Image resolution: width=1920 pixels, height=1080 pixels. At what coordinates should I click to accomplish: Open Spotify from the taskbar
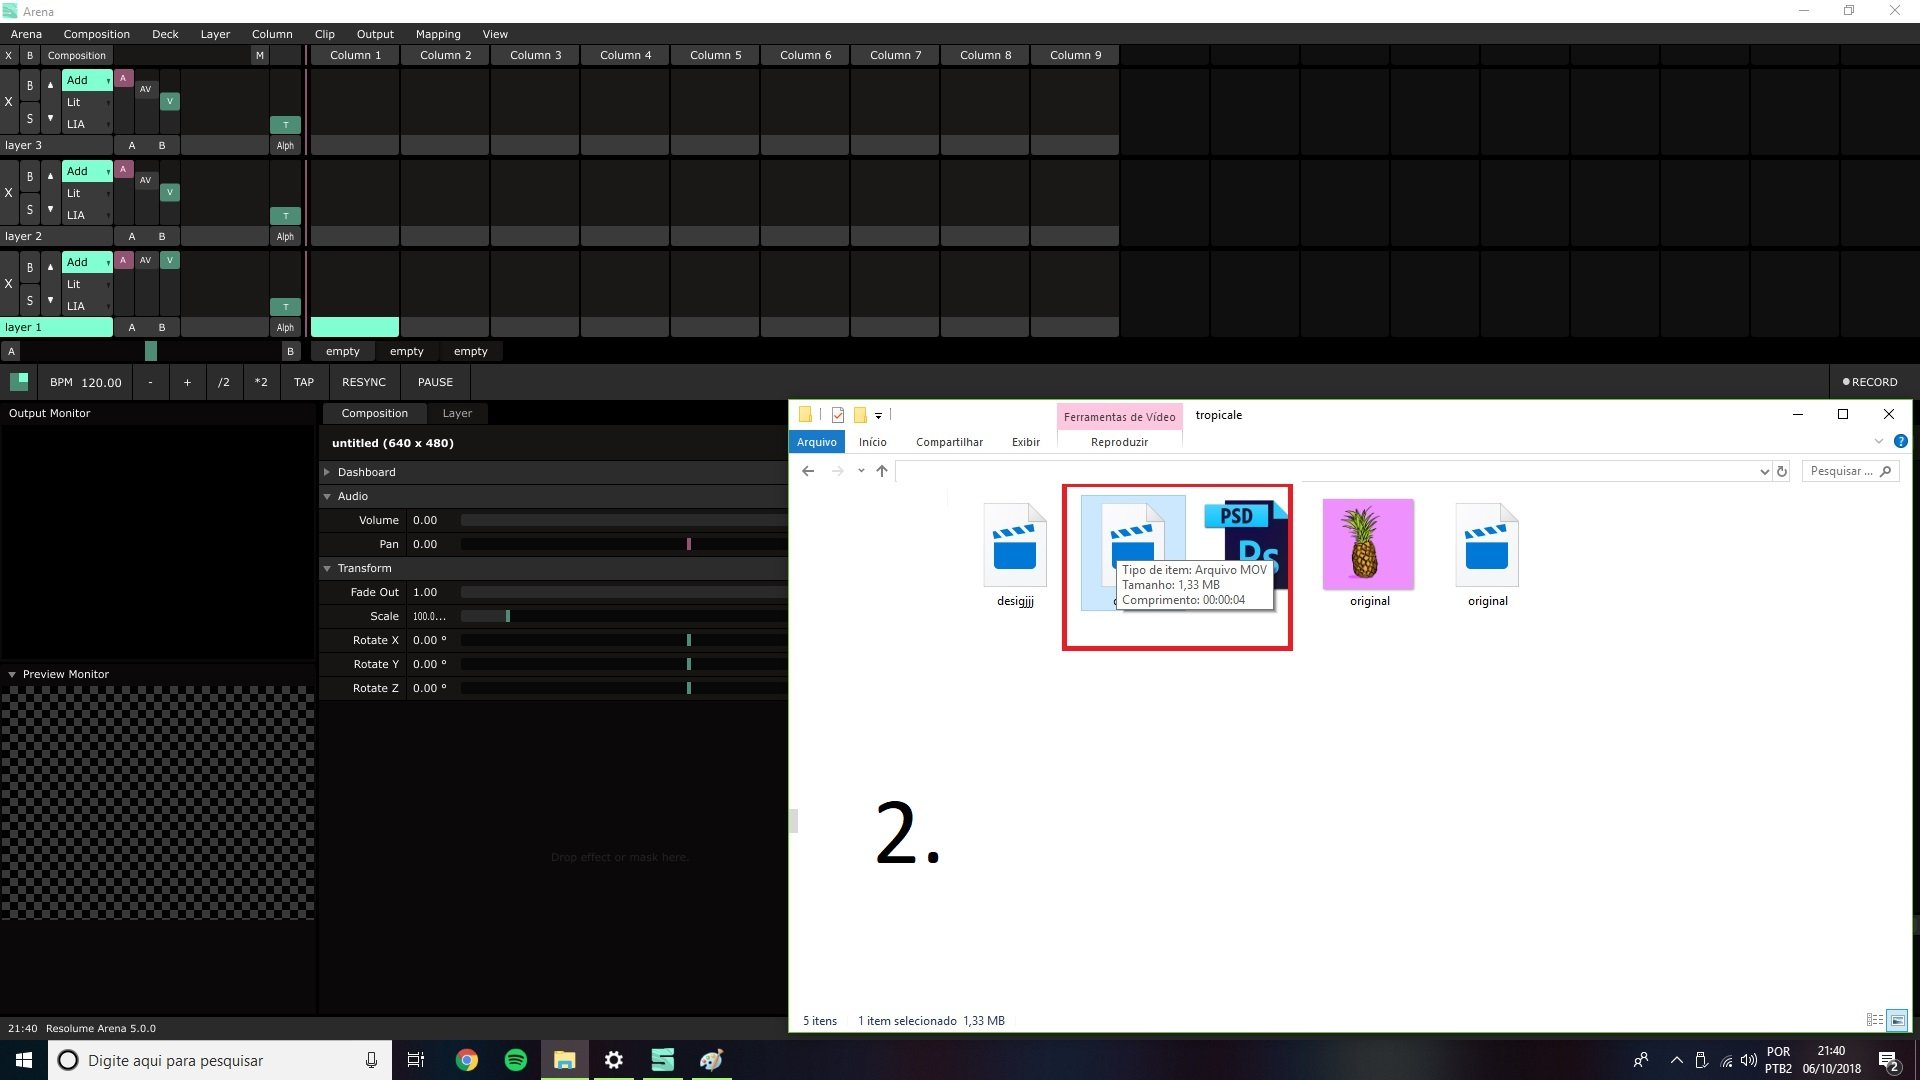516,1060
